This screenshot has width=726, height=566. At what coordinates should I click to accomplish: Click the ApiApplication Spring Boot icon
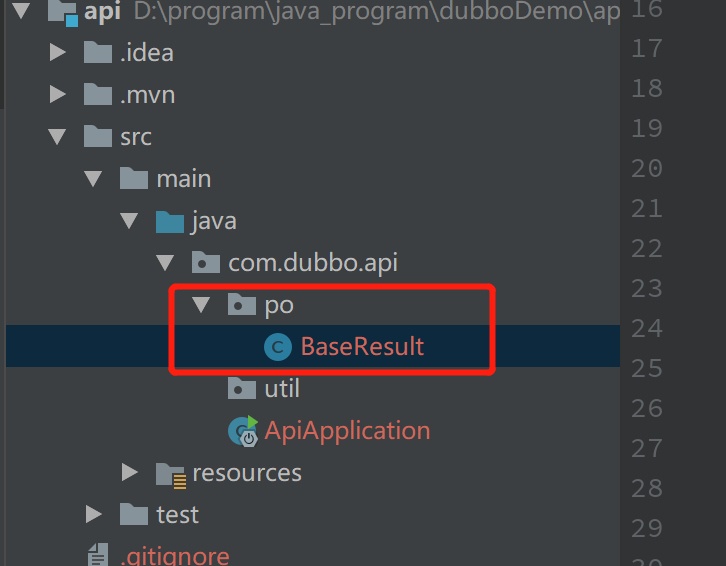point(243,431)
